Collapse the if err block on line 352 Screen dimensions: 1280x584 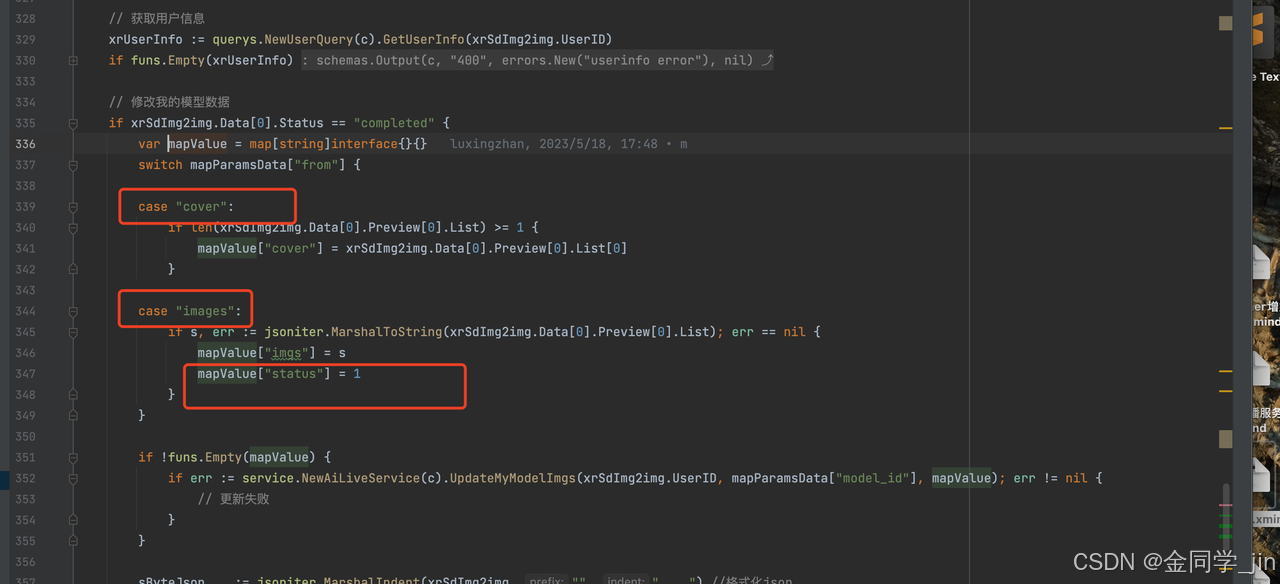pyautogui.click(x=73, y=478)
